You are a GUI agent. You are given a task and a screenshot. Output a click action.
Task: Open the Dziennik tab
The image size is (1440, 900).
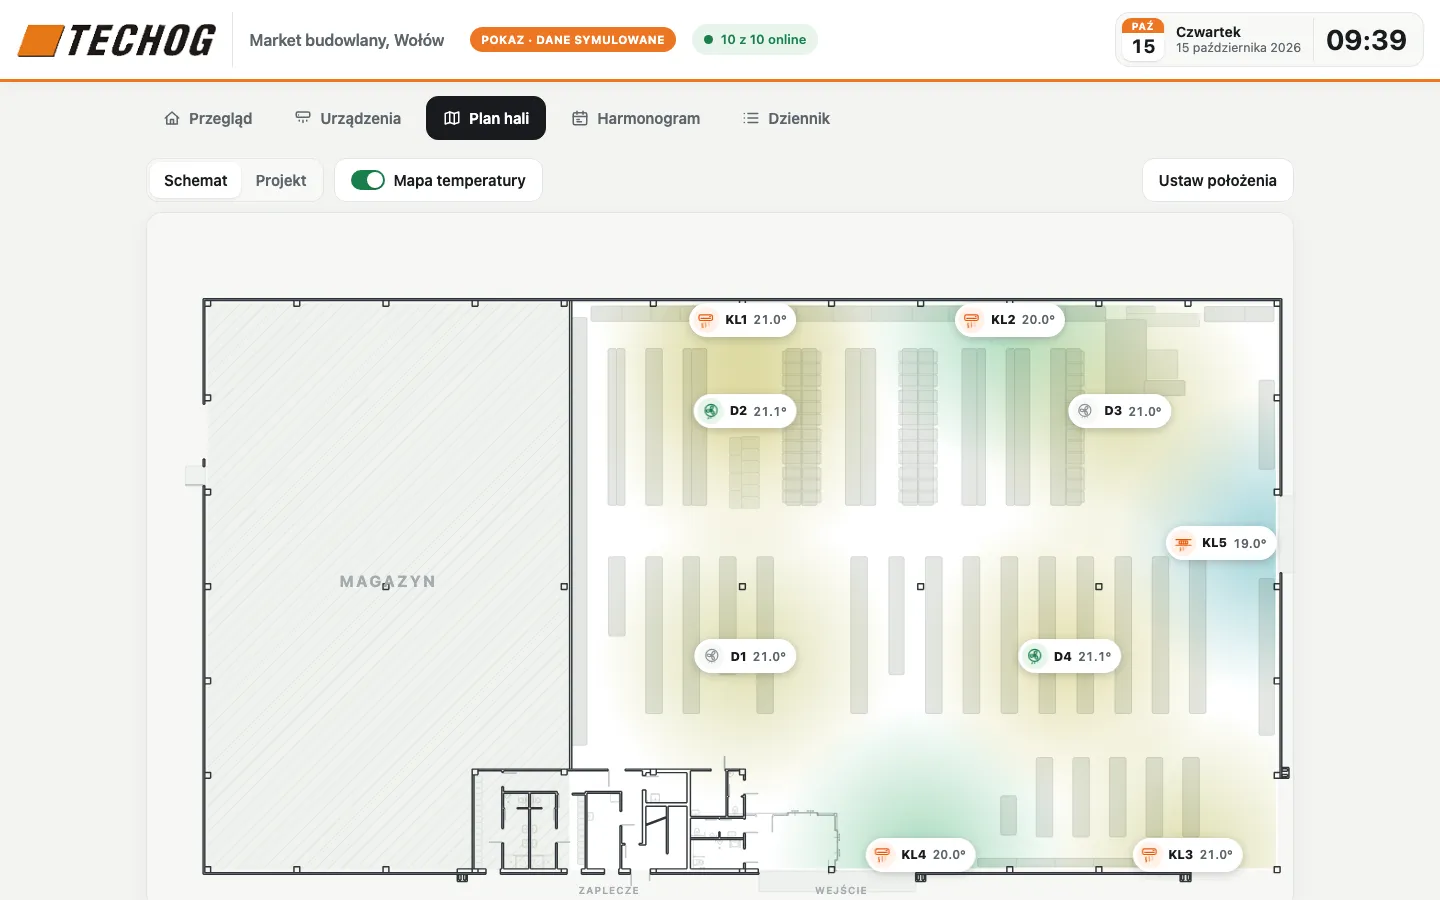tap(786, 118)
